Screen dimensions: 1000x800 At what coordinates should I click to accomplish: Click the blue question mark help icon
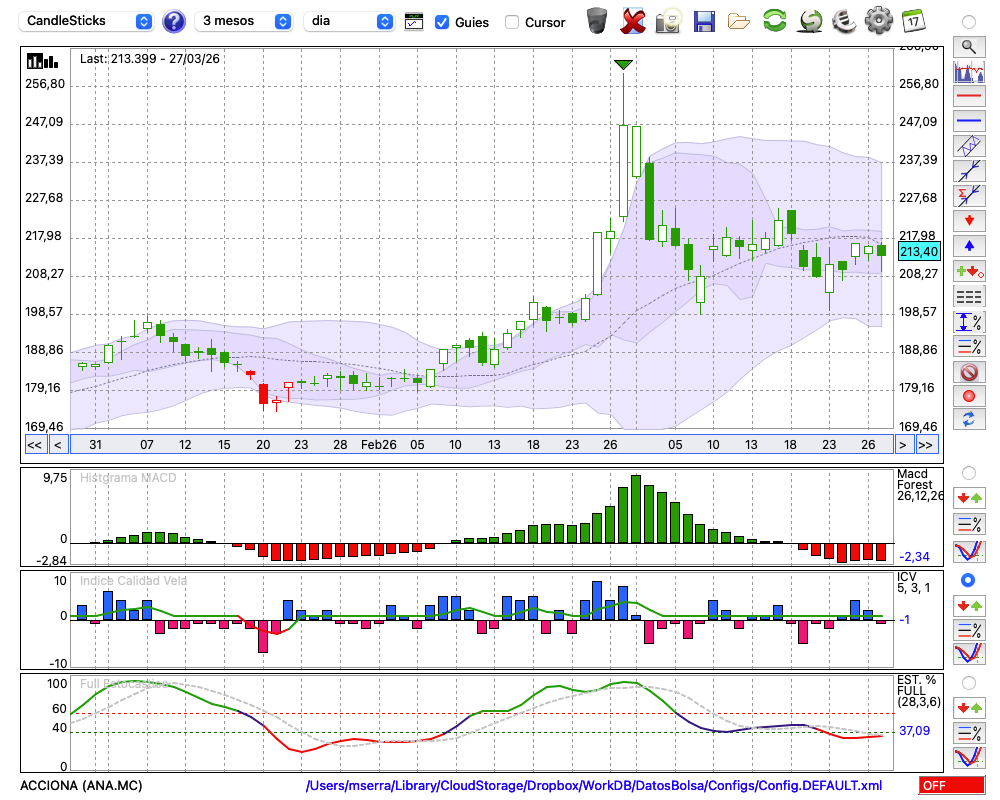[174, 21]
